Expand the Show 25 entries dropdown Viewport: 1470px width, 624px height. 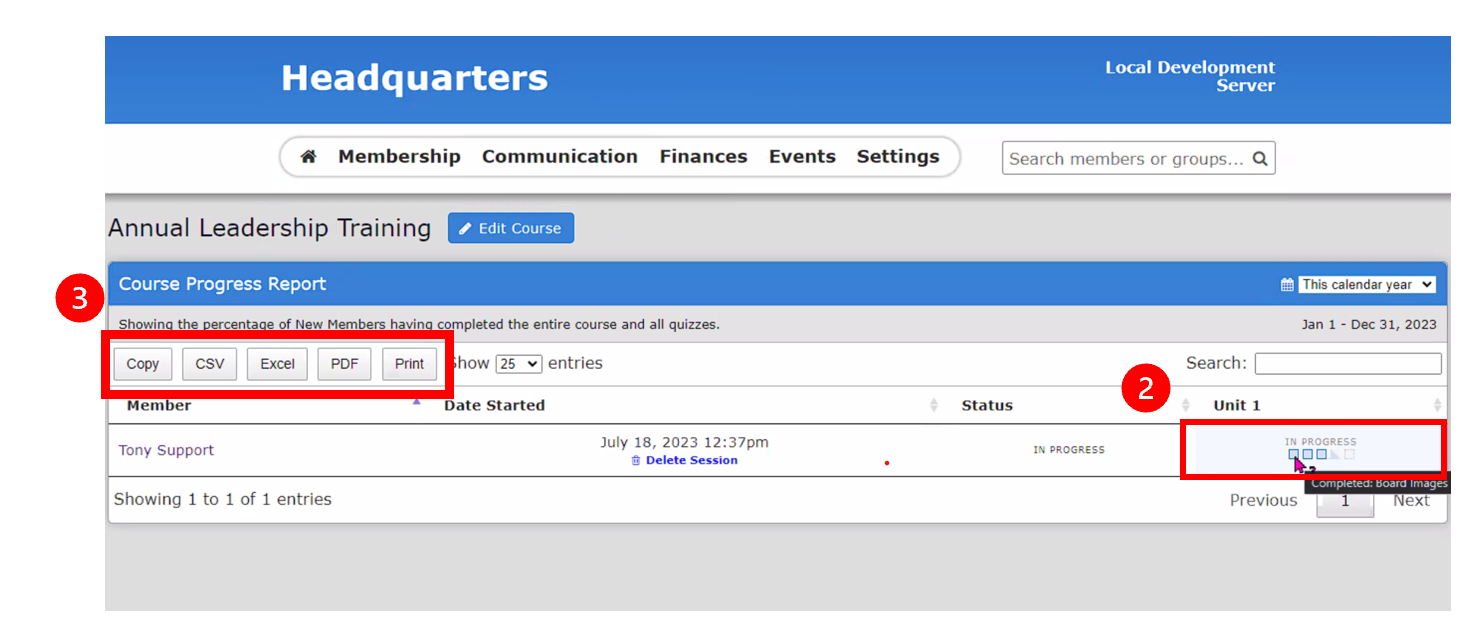click(519, 364)
